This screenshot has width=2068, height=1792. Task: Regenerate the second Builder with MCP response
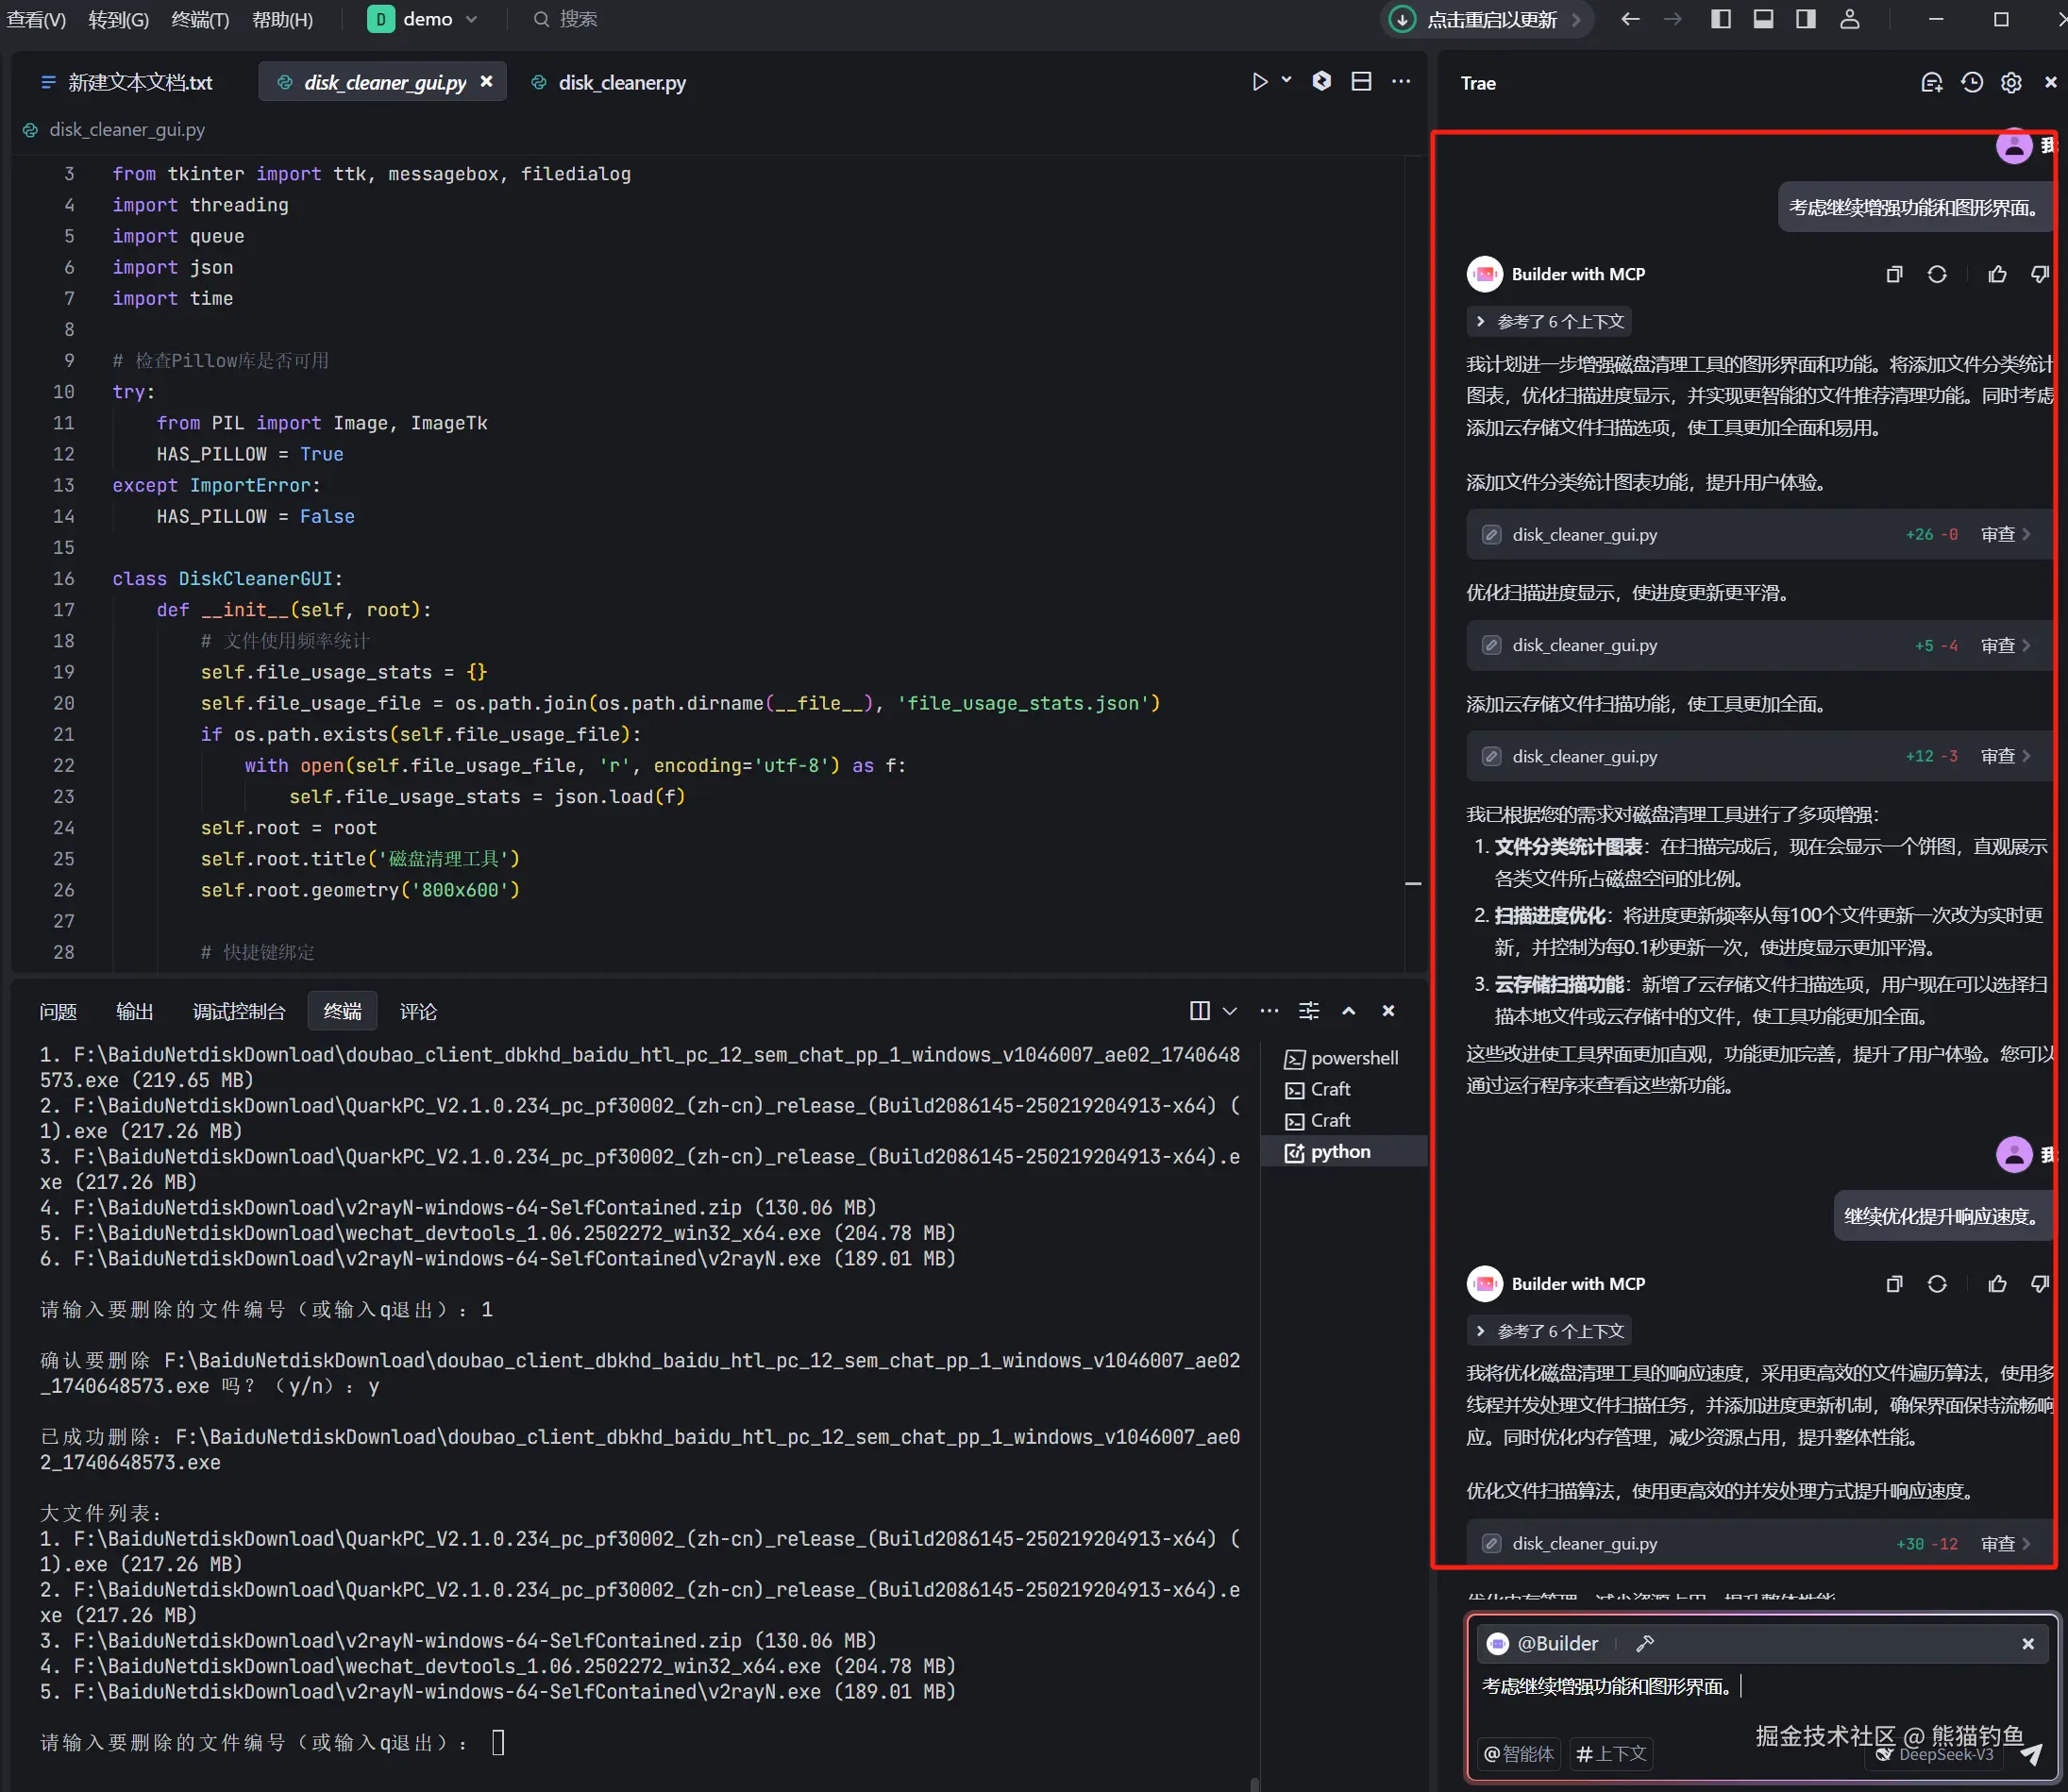[1937, 1284]
